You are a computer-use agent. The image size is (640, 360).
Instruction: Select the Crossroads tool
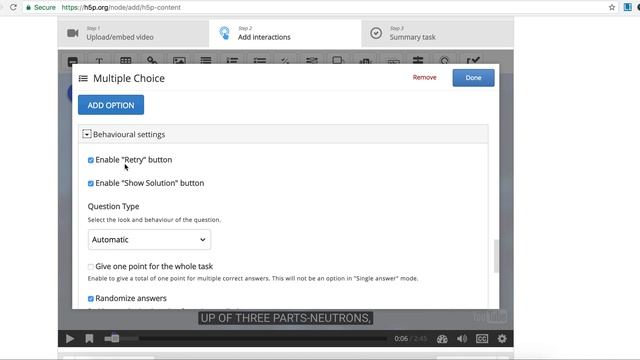coord(418,60)
